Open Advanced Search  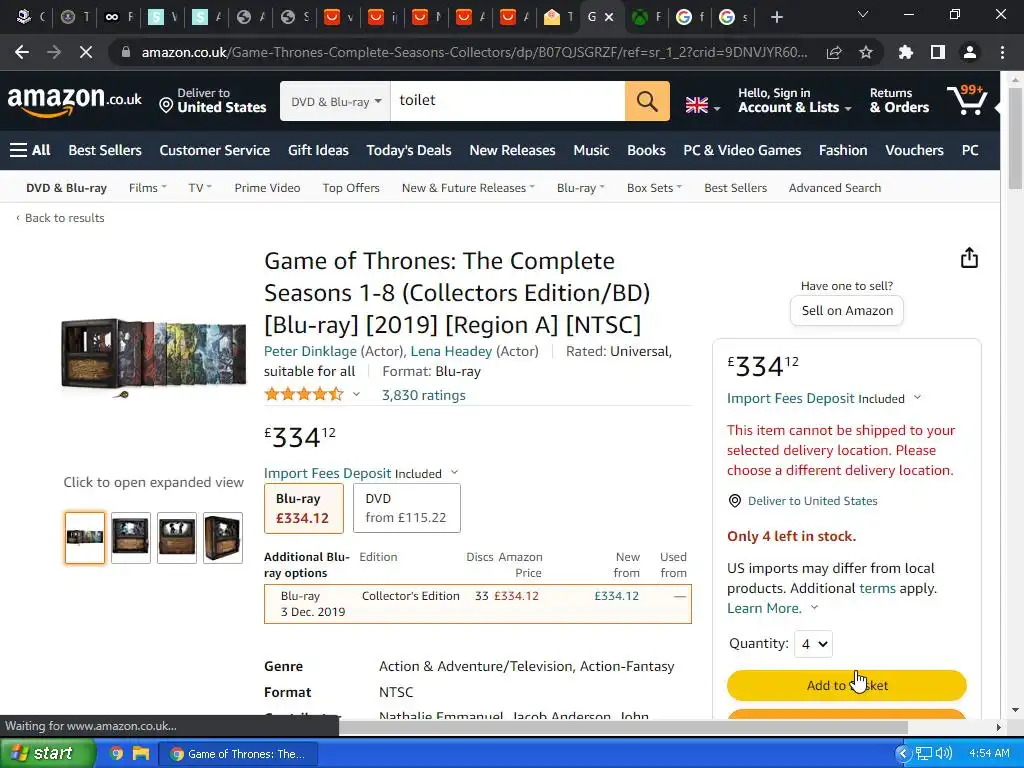(835, 188)
